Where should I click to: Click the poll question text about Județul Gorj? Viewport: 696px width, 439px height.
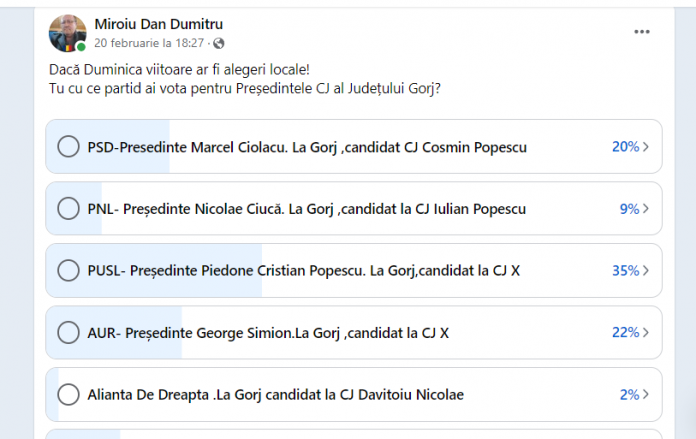(245, 88)
